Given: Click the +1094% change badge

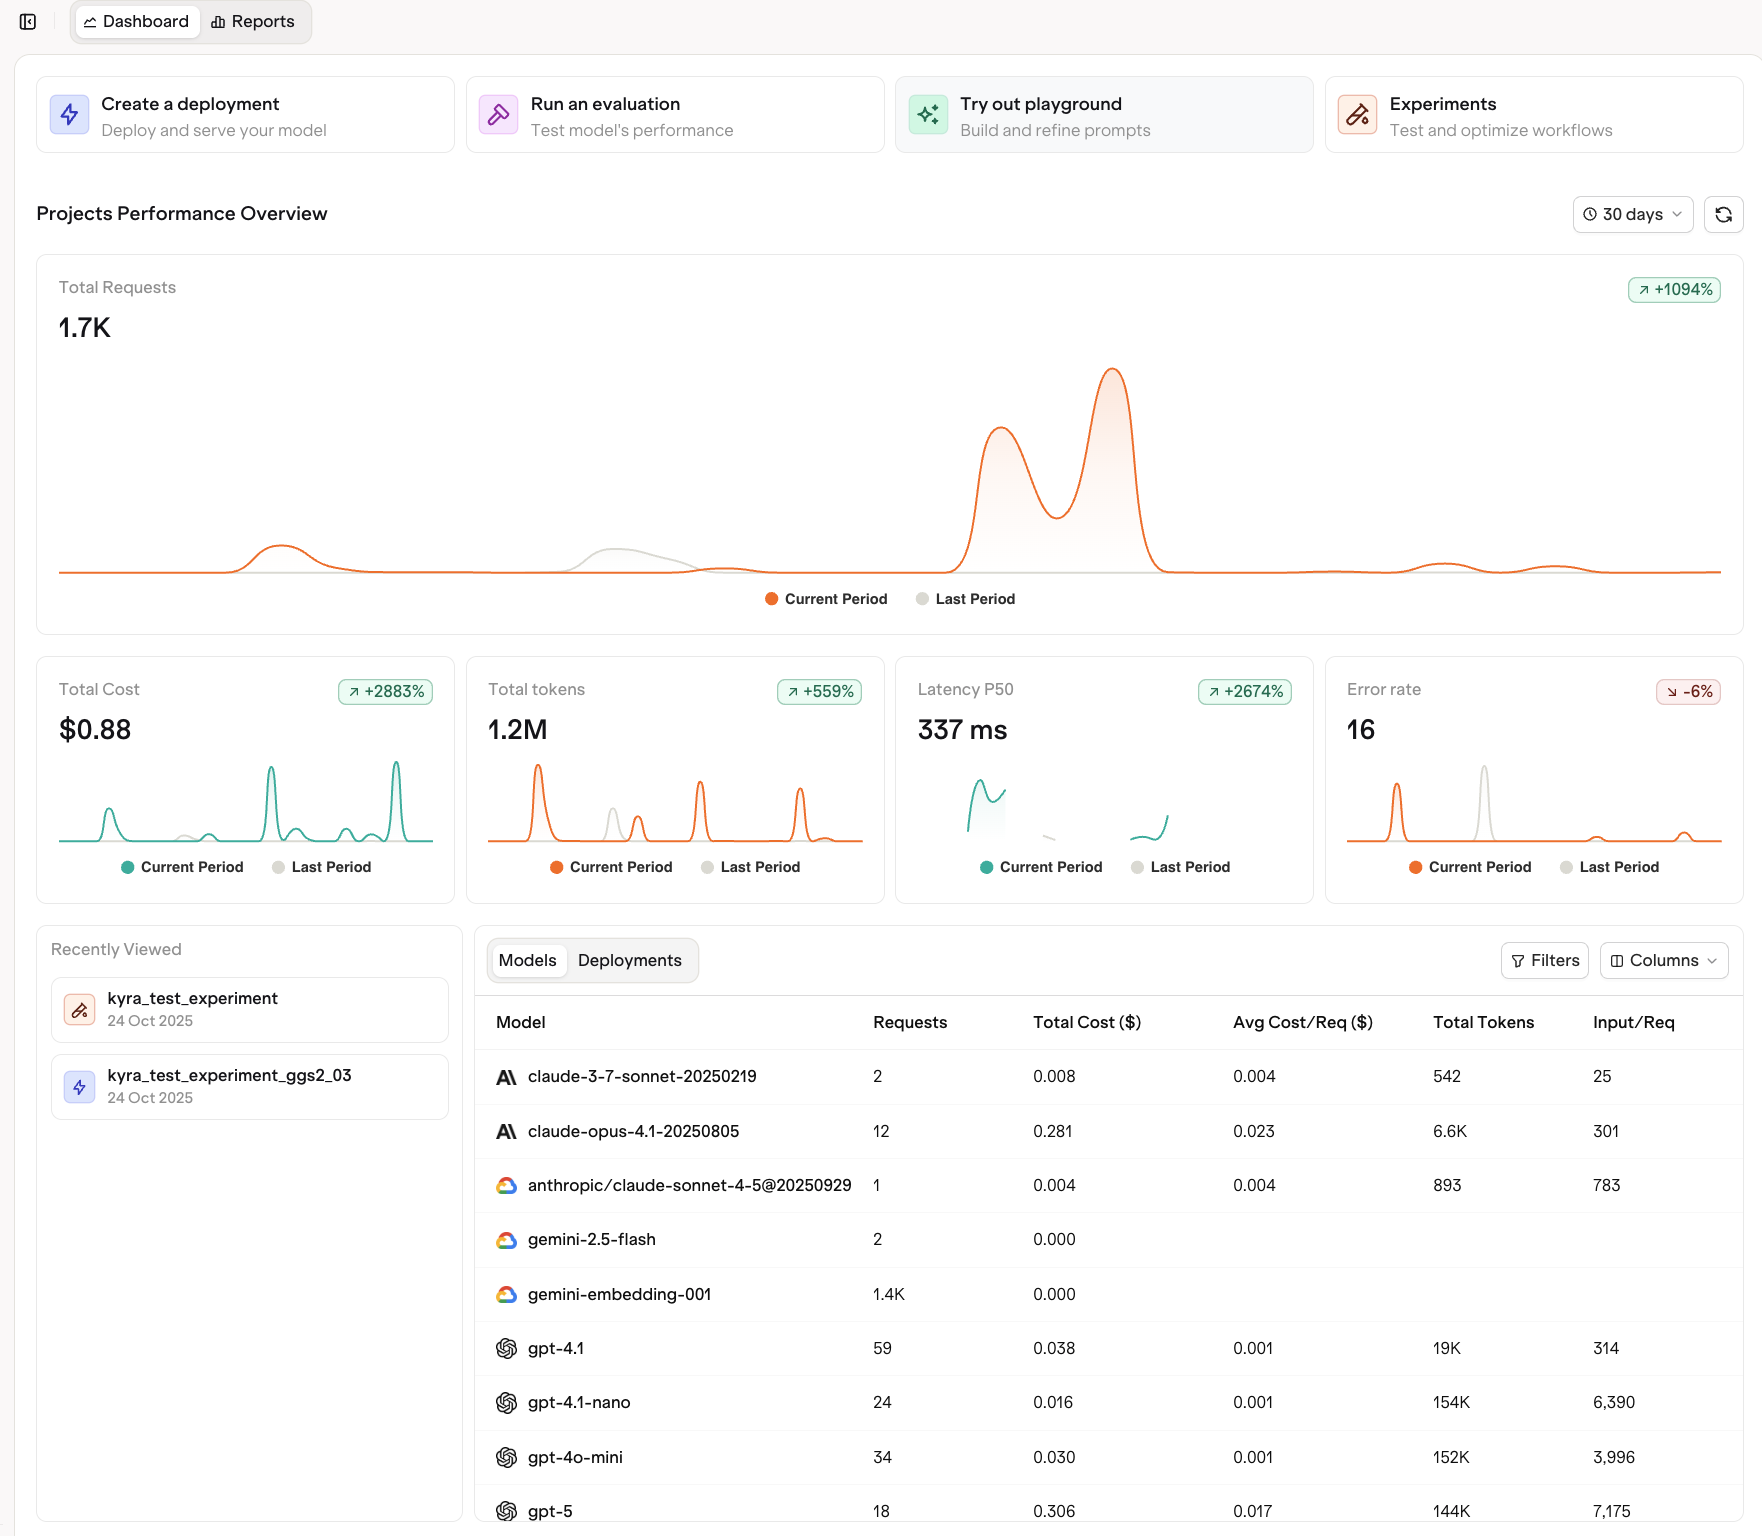Looking at the screenshot, I should click(x=1674, y=290).
